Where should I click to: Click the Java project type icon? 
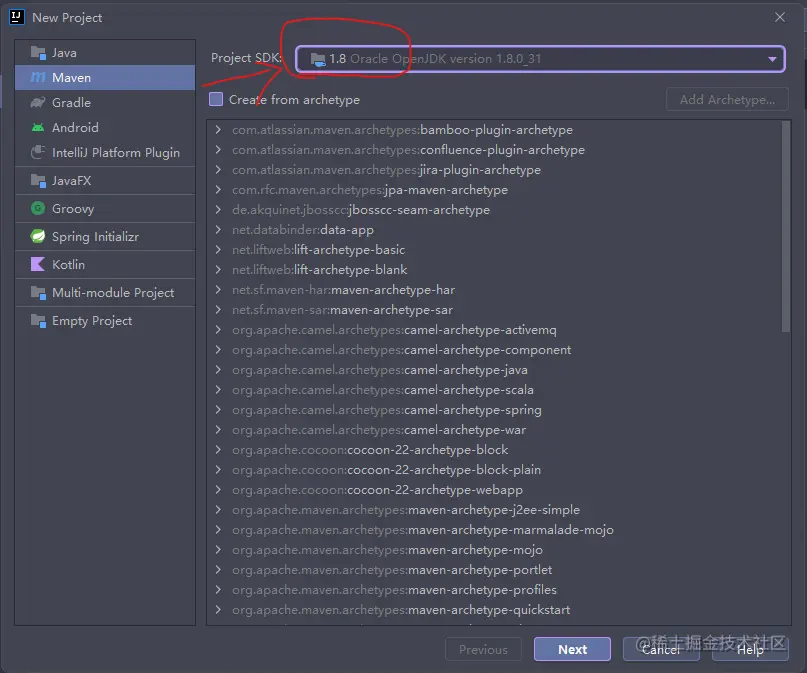pos(38,52)
